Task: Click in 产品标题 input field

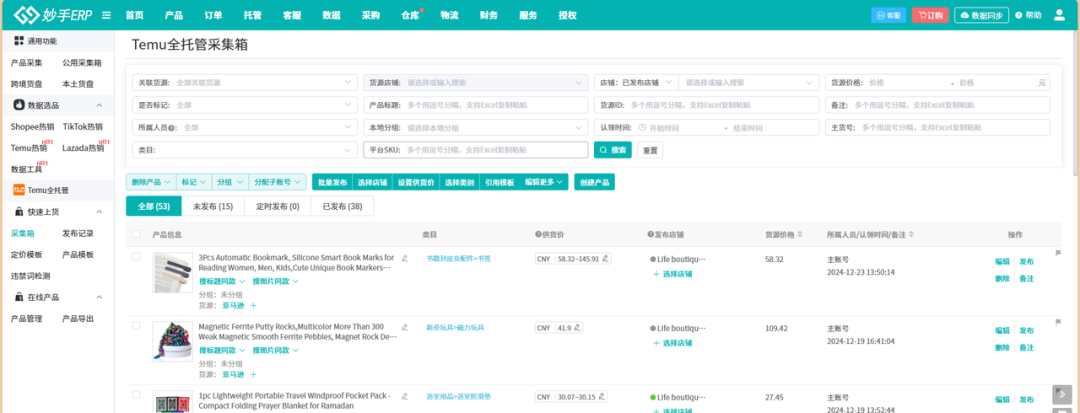Action: coord(475,105)
